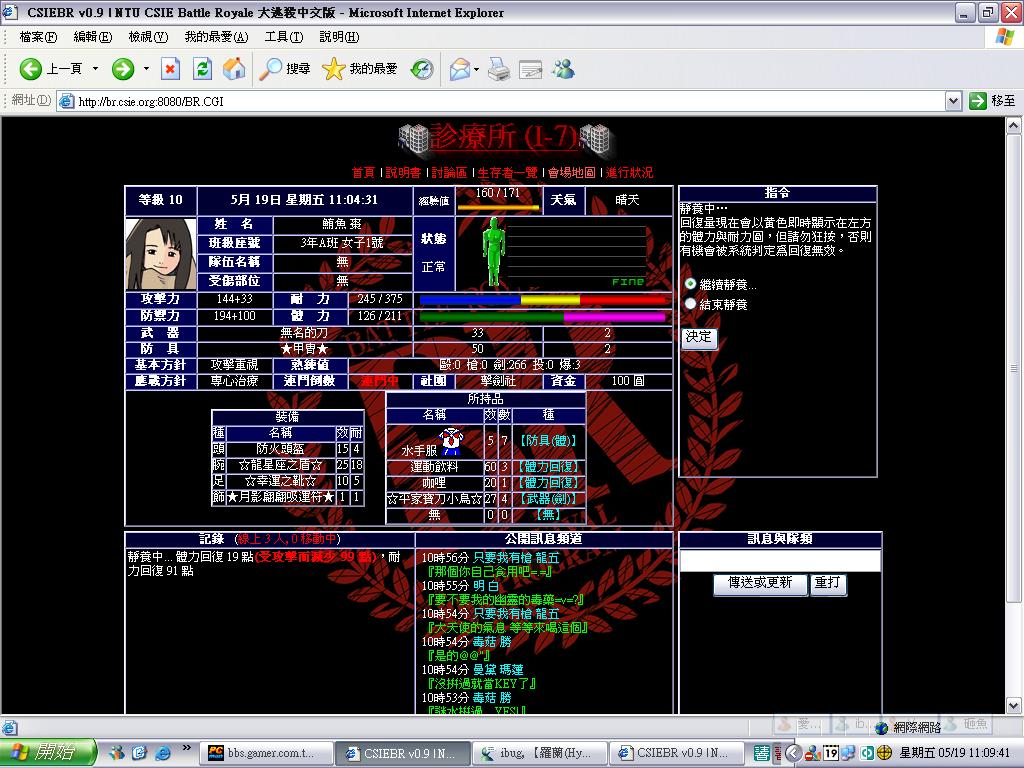Open the Forward button history dropdown arrow

[x=146, y=69]
